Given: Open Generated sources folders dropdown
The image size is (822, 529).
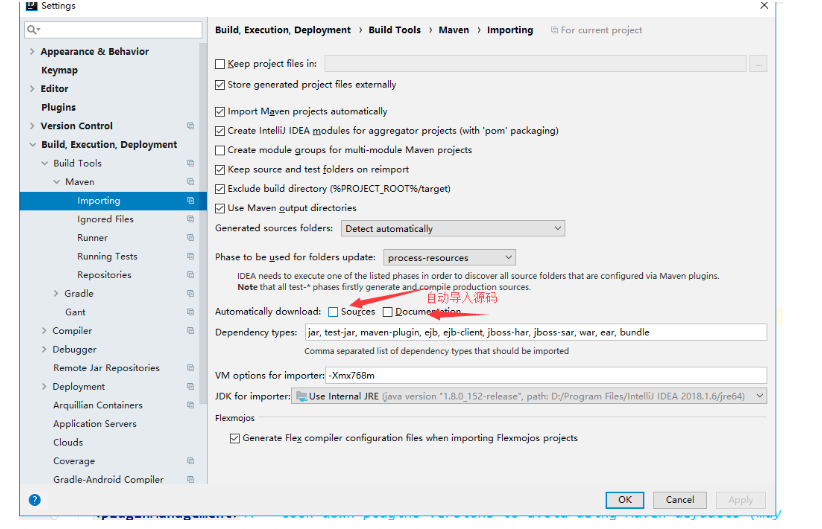Looking at the screenshot, I should pos(453,229).
